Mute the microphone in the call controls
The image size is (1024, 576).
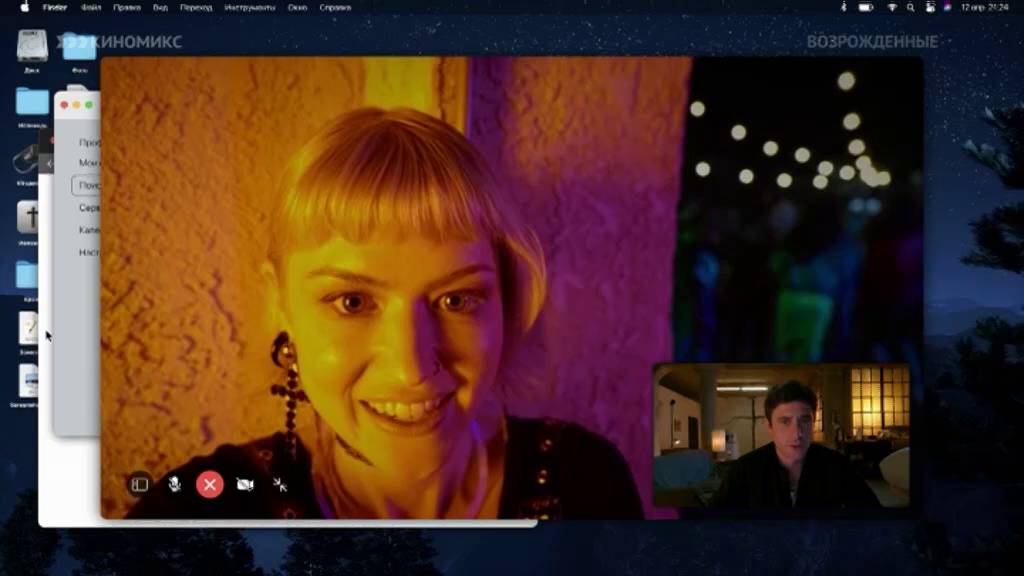tap(174, 485)
